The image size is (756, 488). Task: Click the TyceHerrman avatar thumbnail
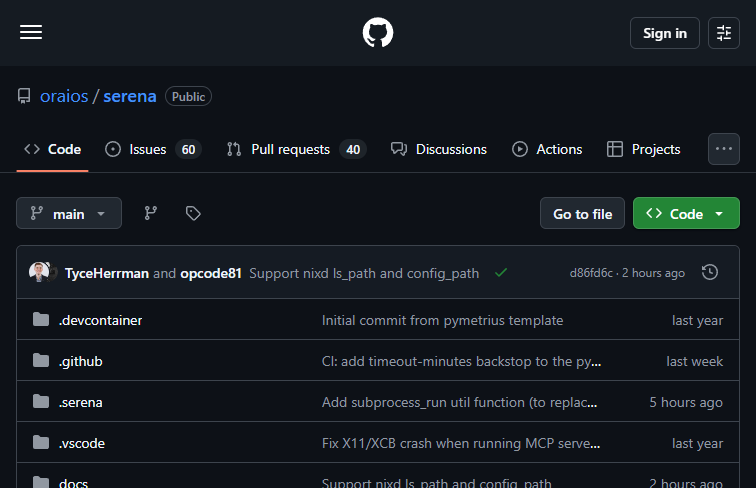click(x=39, y=272)
